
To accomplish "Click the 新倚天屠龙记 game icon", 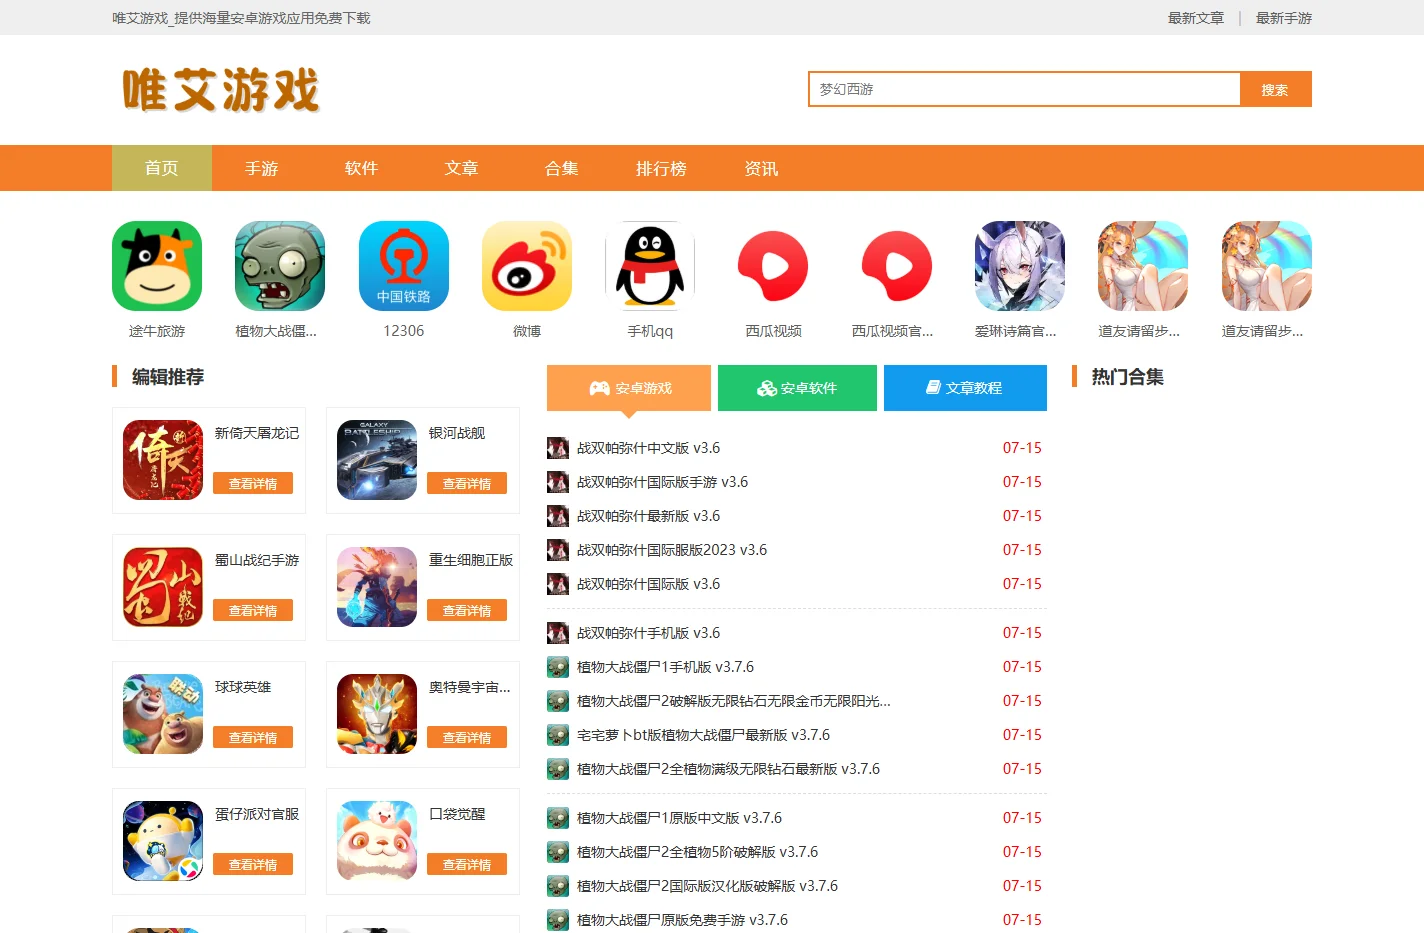I will click(163, 460).
